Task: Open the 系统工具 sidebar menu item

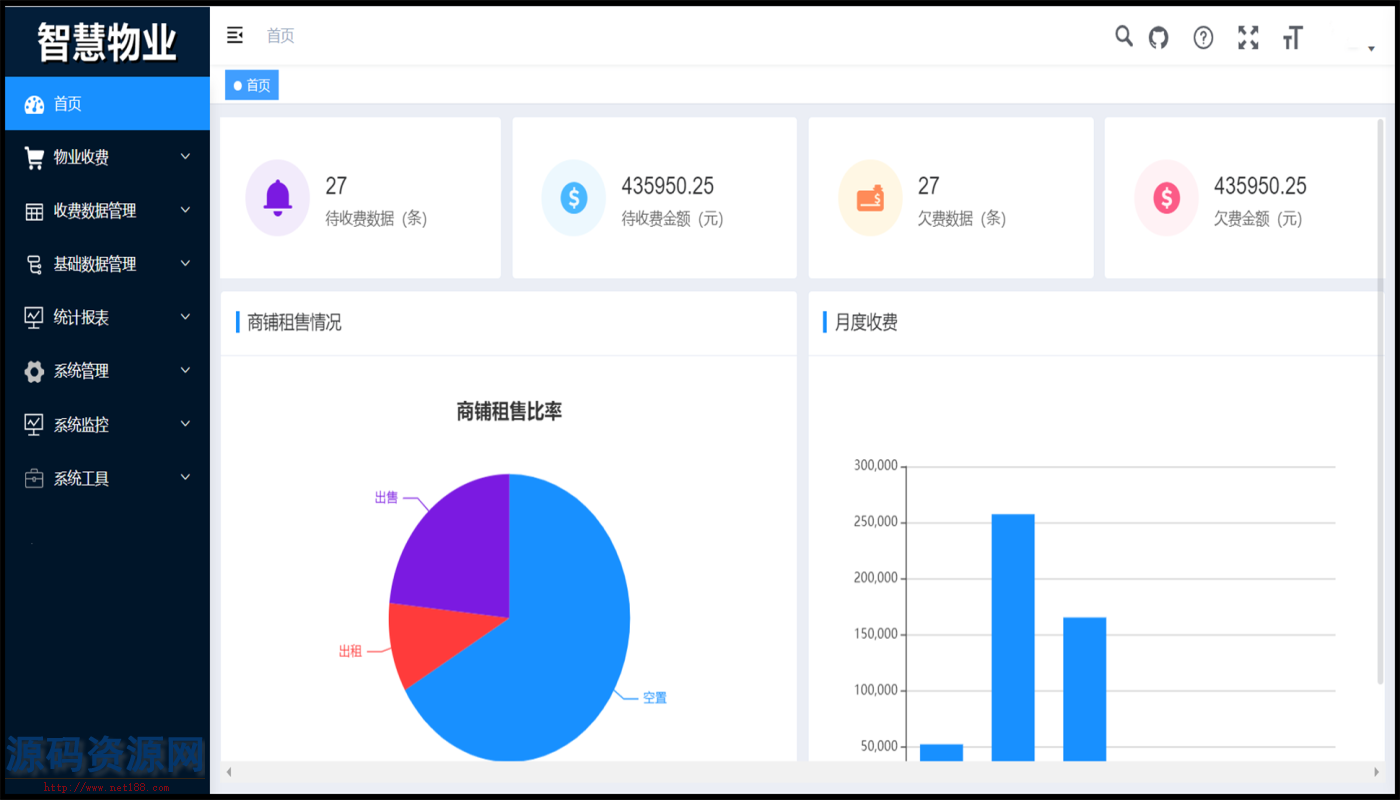Action: 107,478
